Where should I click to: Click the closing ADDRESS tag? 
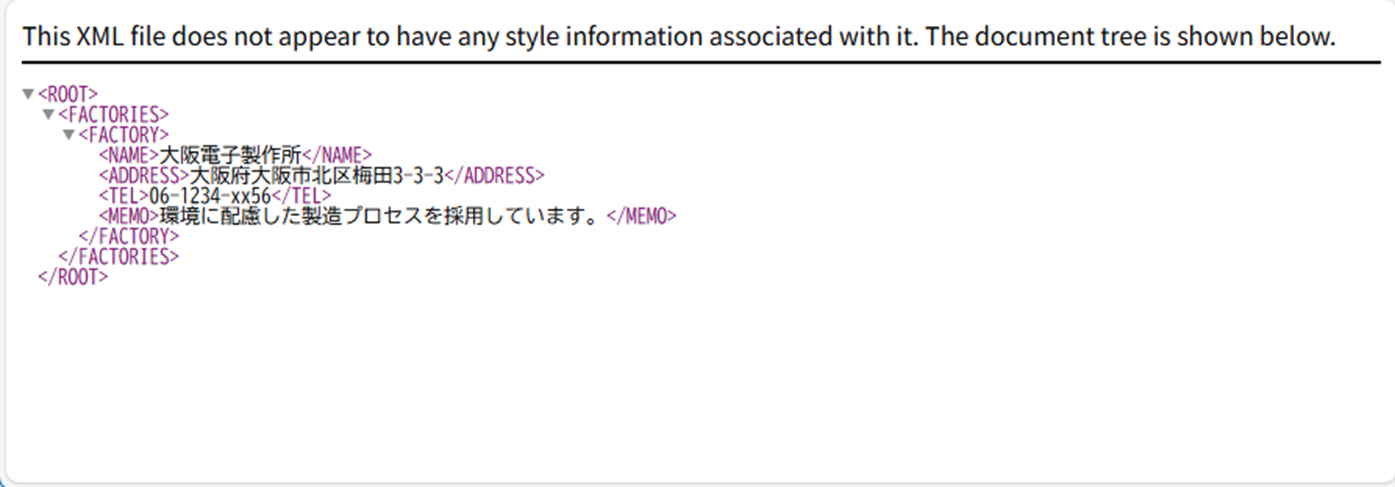(x=494, y=176)
